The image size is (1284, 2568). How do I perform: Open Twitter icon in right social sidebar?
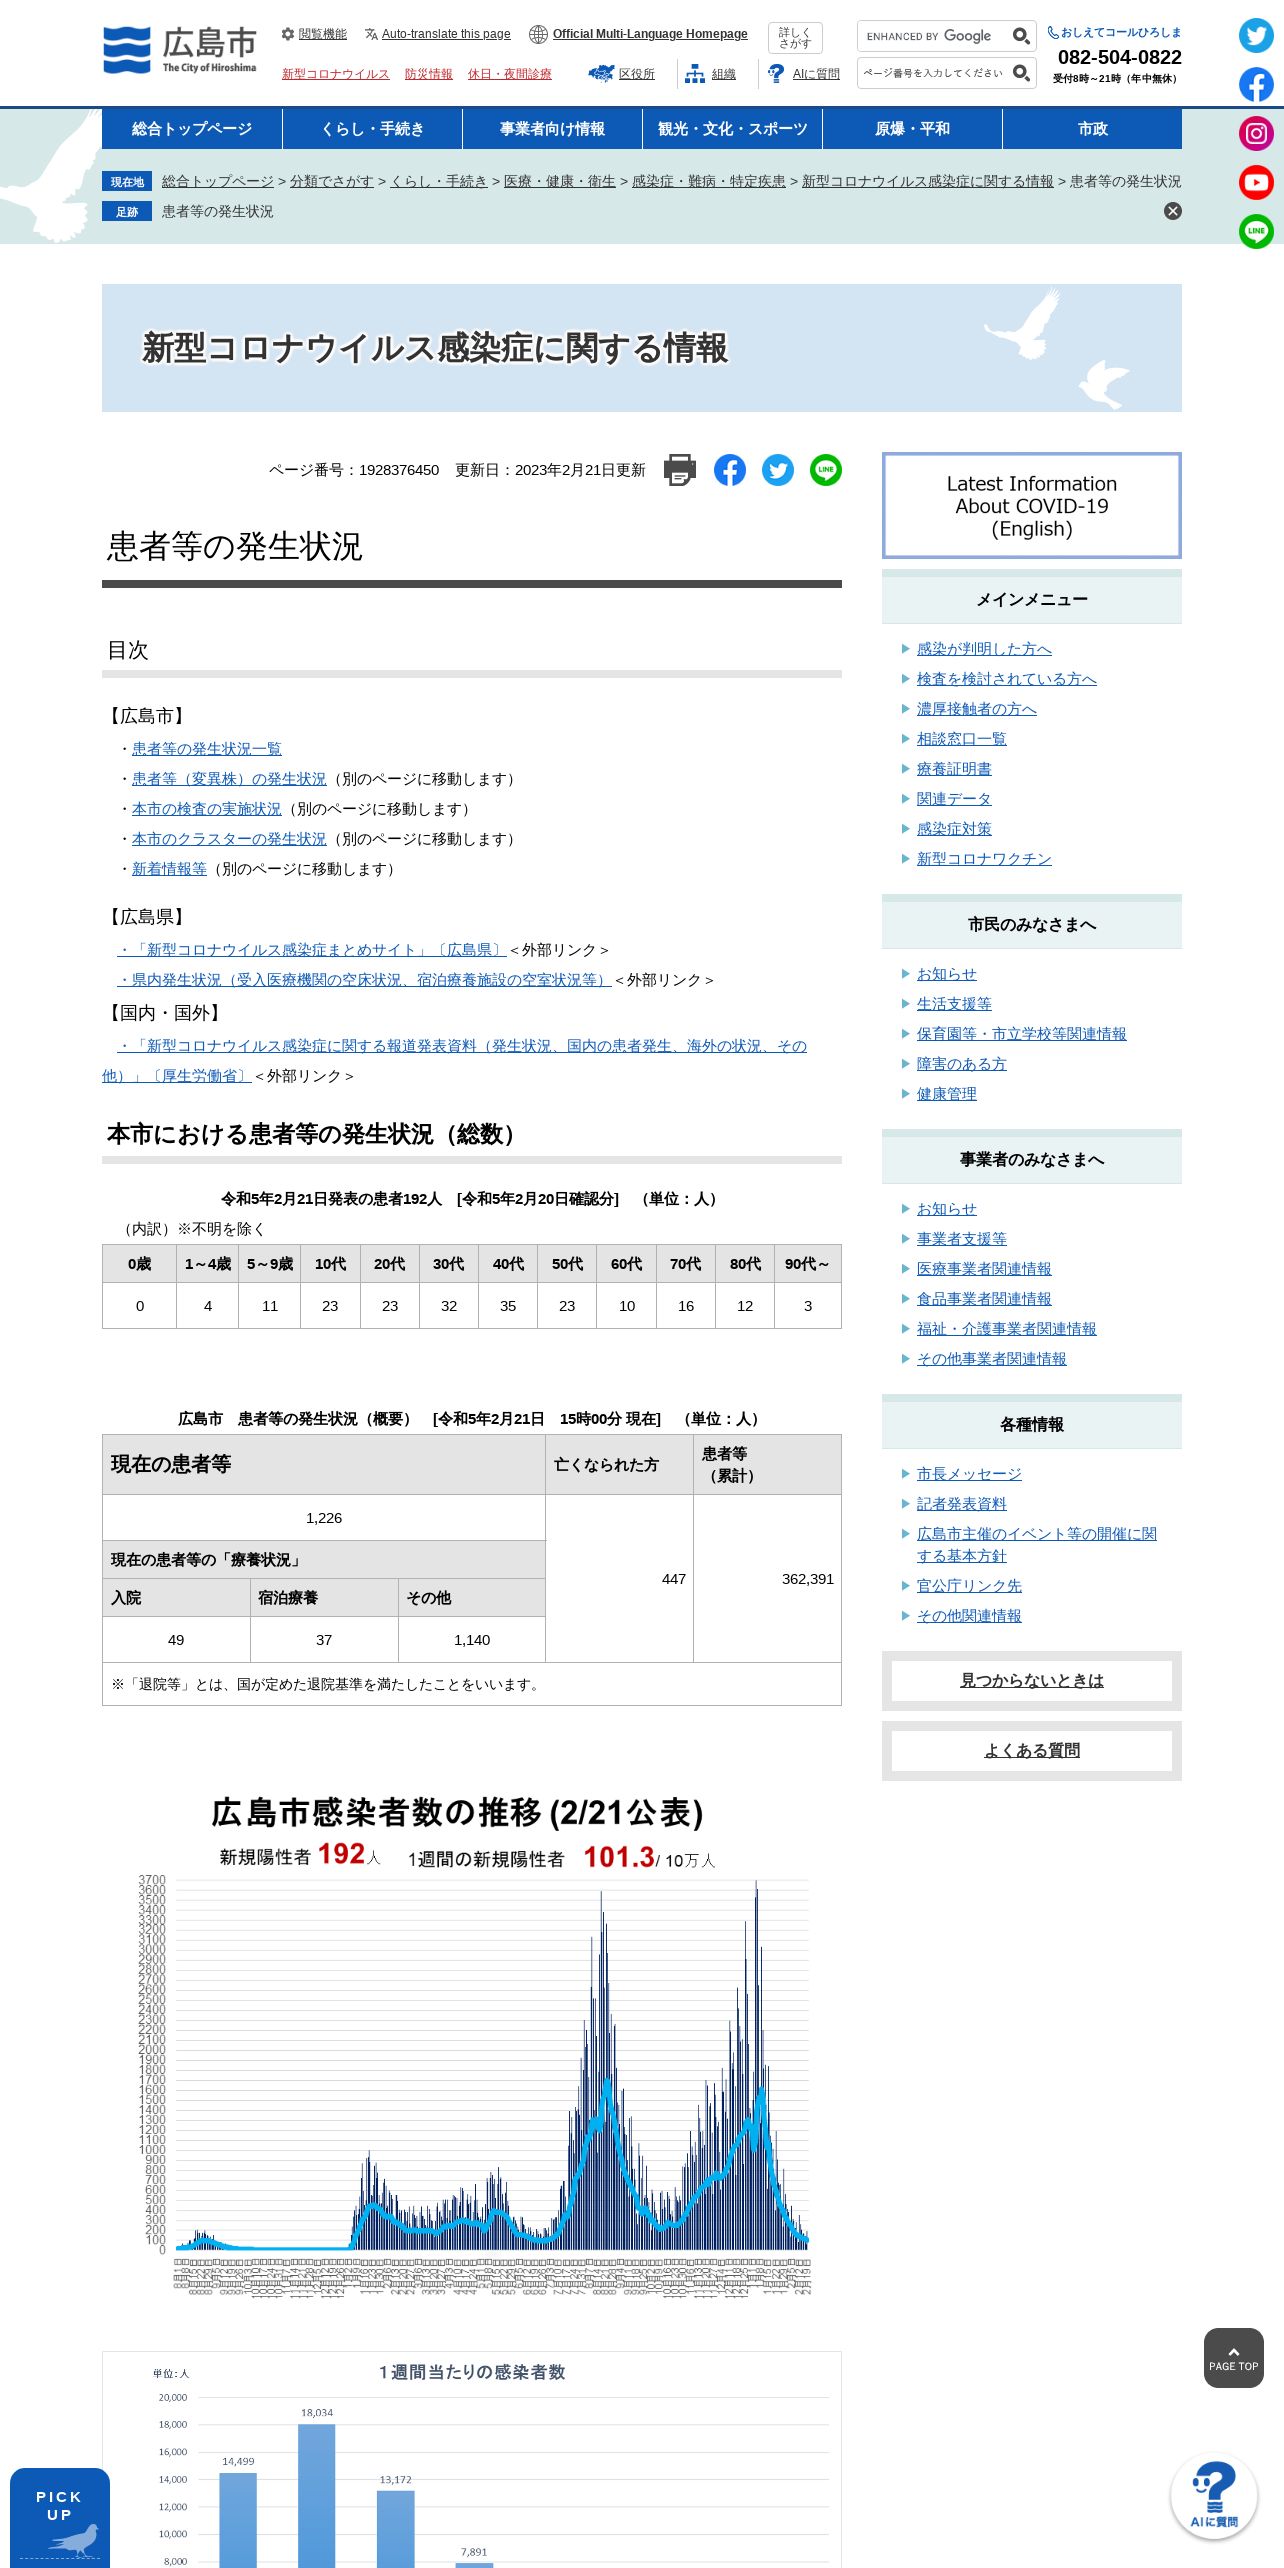(x=1256, y=36)
